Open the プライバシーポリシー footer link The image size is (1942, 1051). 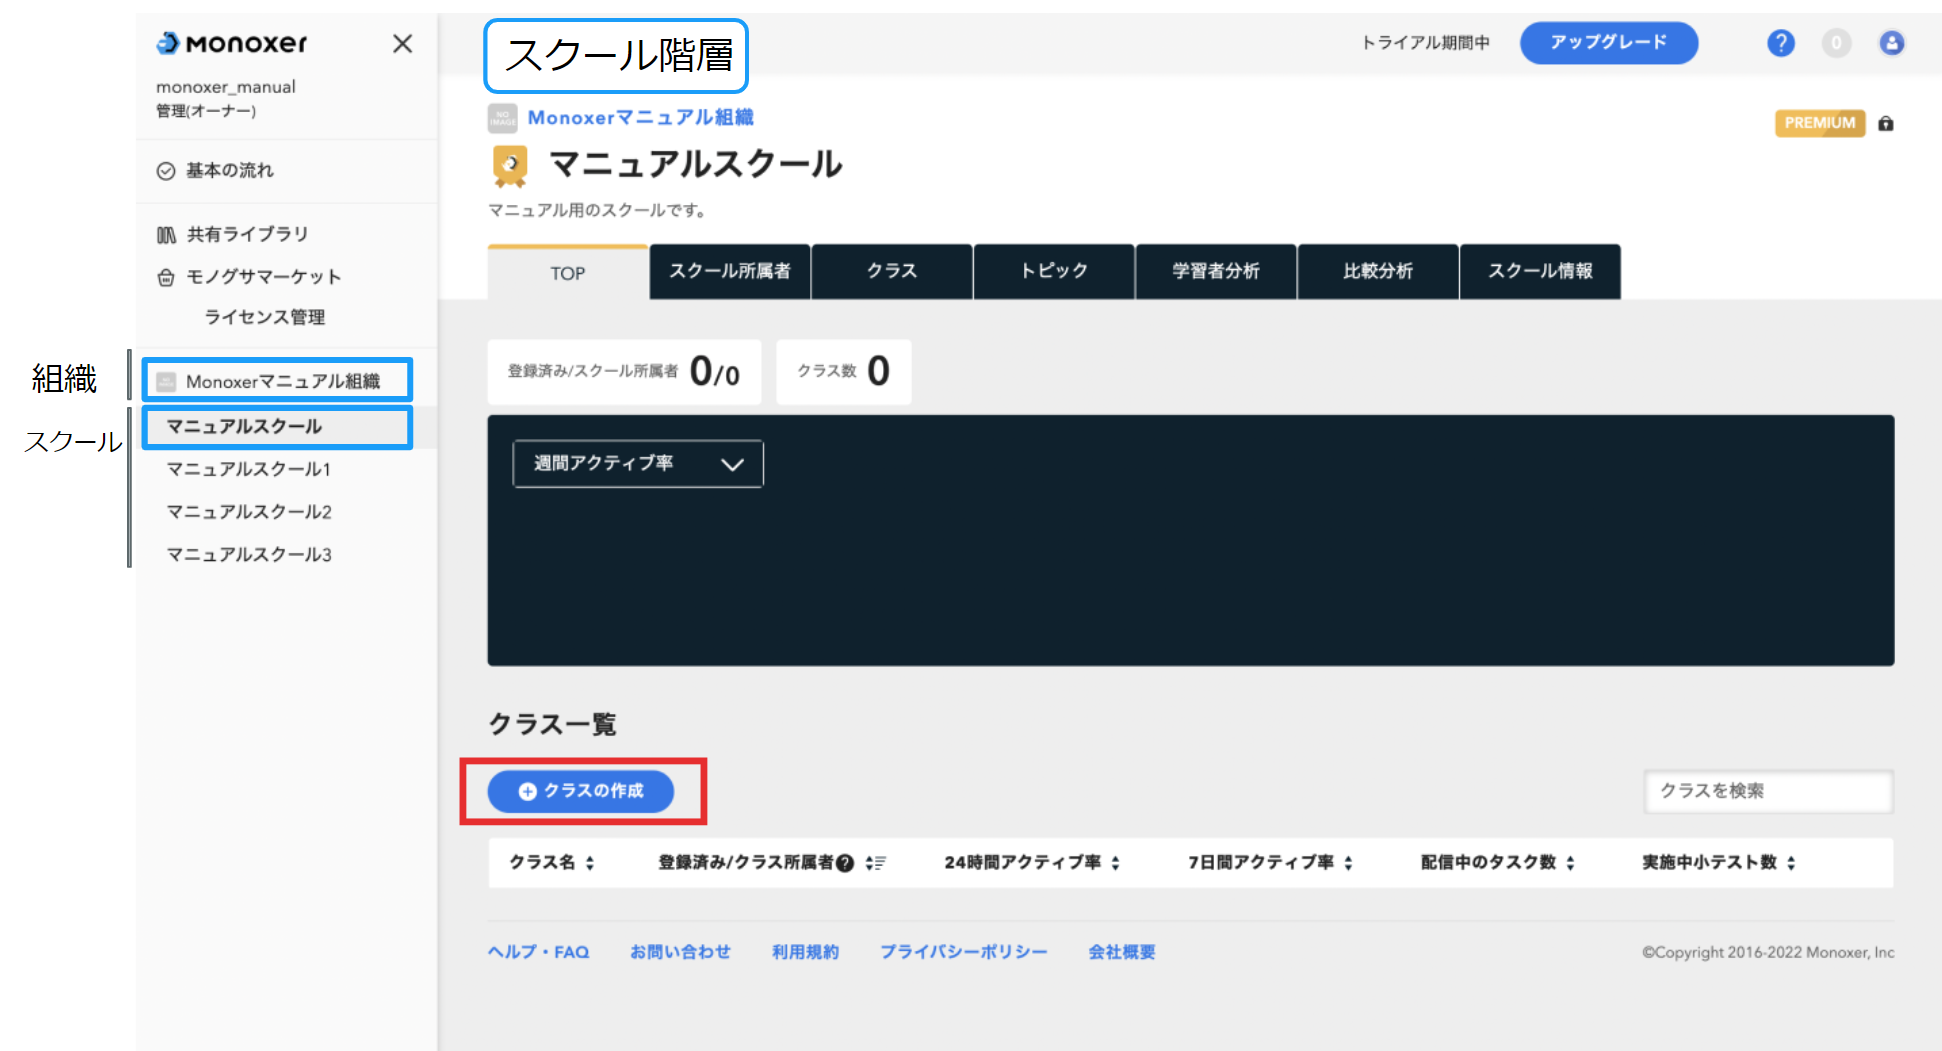[x=963, y=952]
